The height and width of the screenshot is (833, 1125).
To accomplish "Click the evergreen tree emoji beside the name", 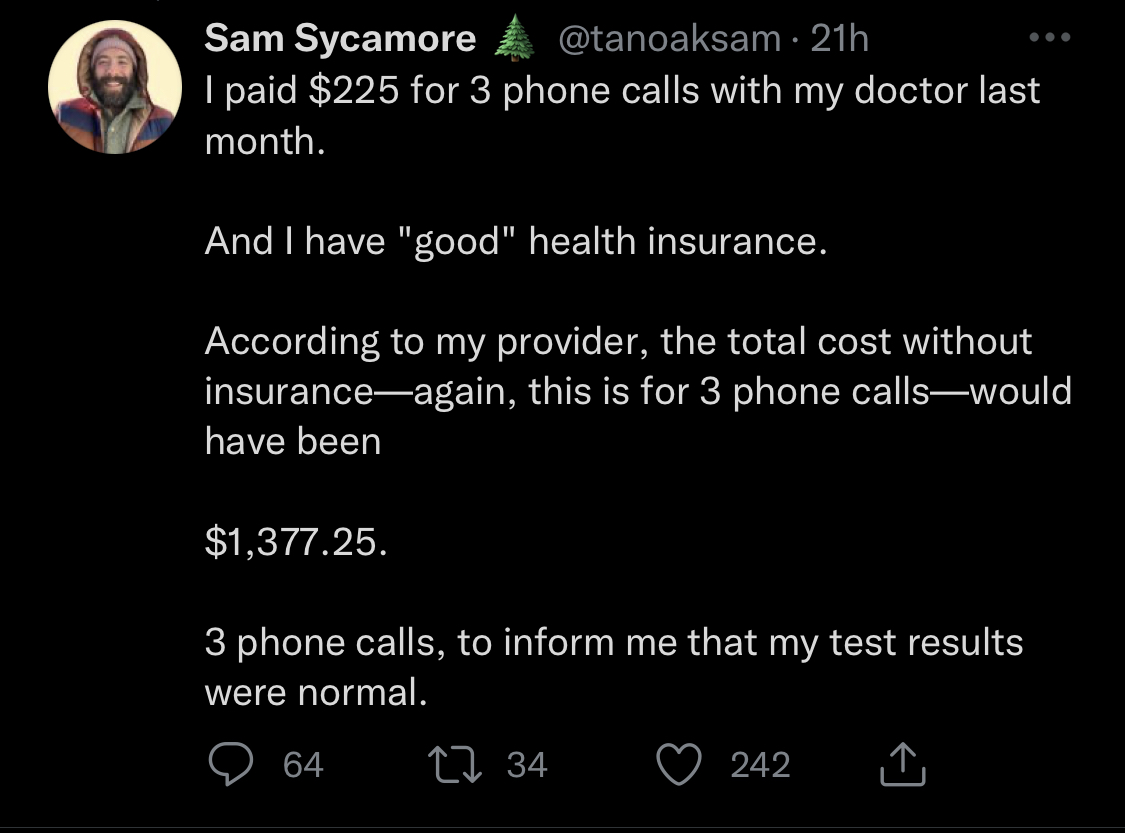I will (x=510, y=40).
